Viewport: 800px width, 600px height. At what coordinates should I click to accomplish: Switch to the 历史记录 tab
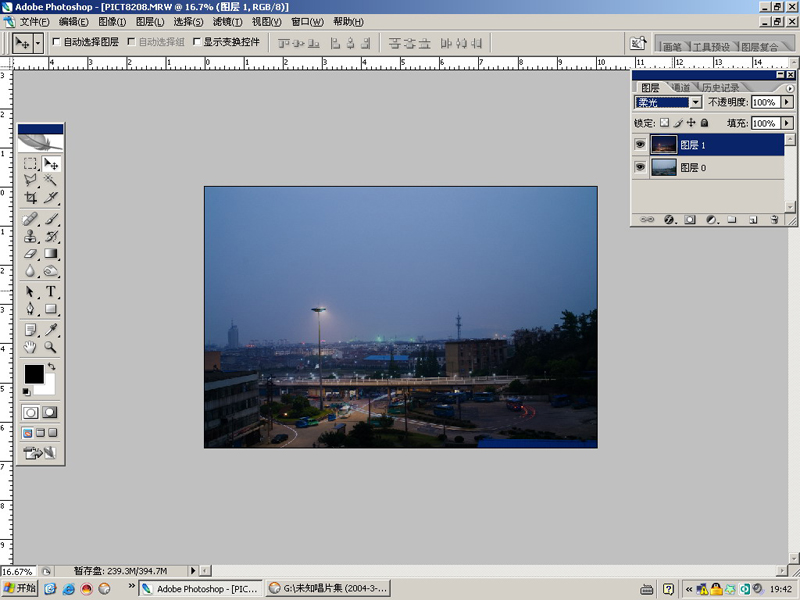pos(720,88)
